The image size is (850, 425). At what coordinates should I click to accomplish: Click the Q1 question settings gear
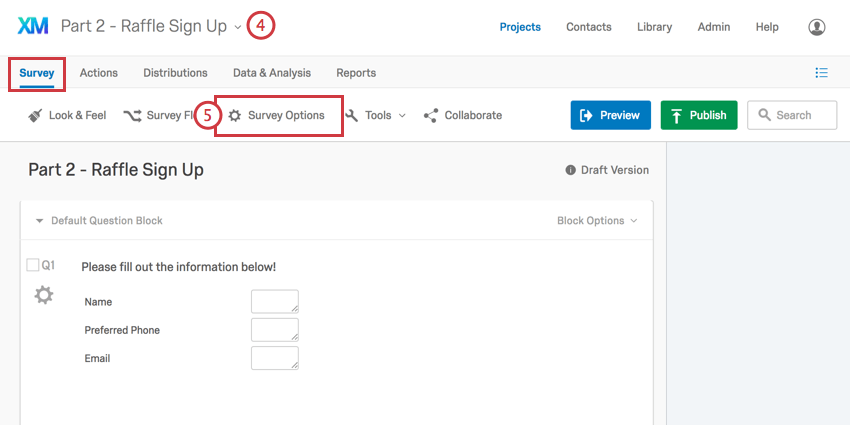tap(44, 295)
